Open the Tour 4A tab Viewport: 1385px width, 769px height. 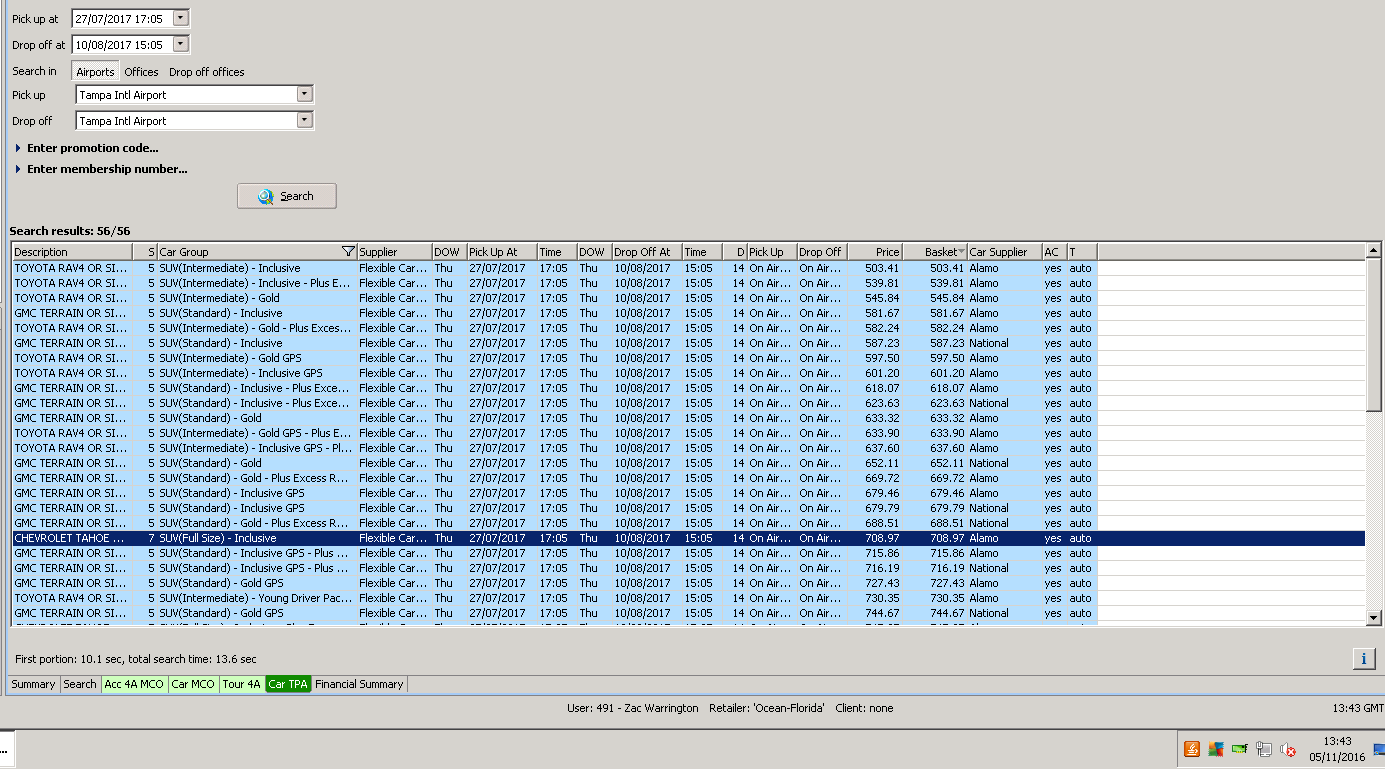(241, 684)
